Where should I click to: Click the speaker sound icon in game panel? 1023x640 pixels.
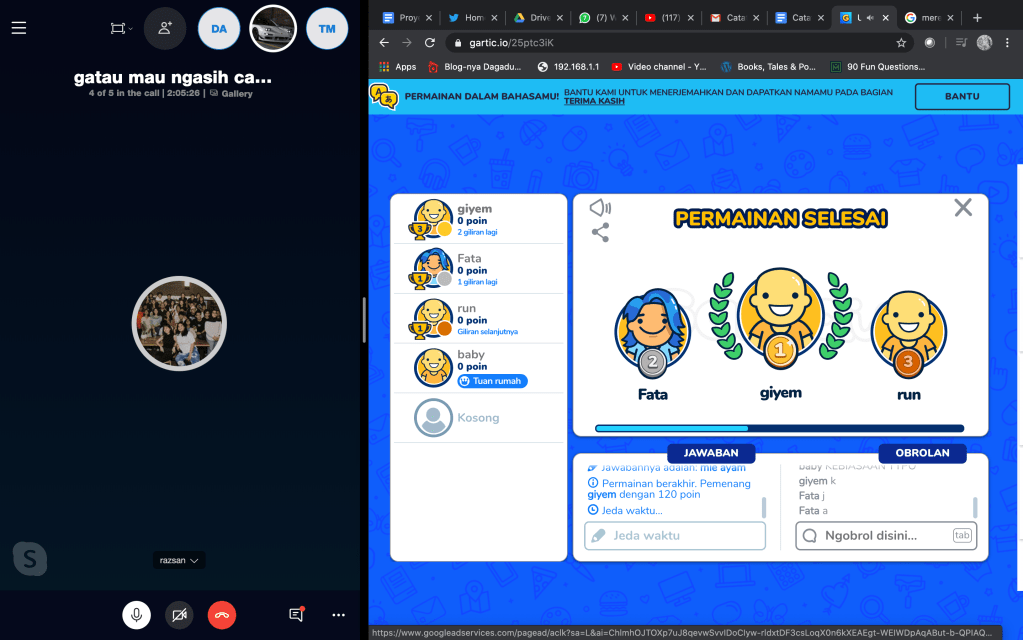coord(600,208)
